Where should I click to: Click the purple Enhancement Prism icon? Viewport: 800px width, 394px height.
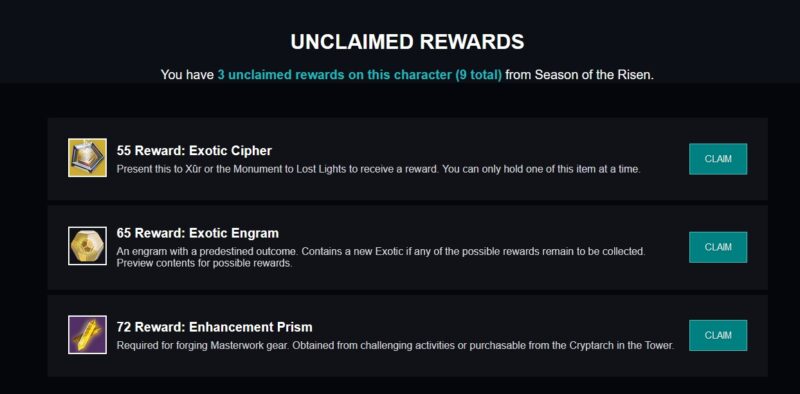(x=87, y=334)
